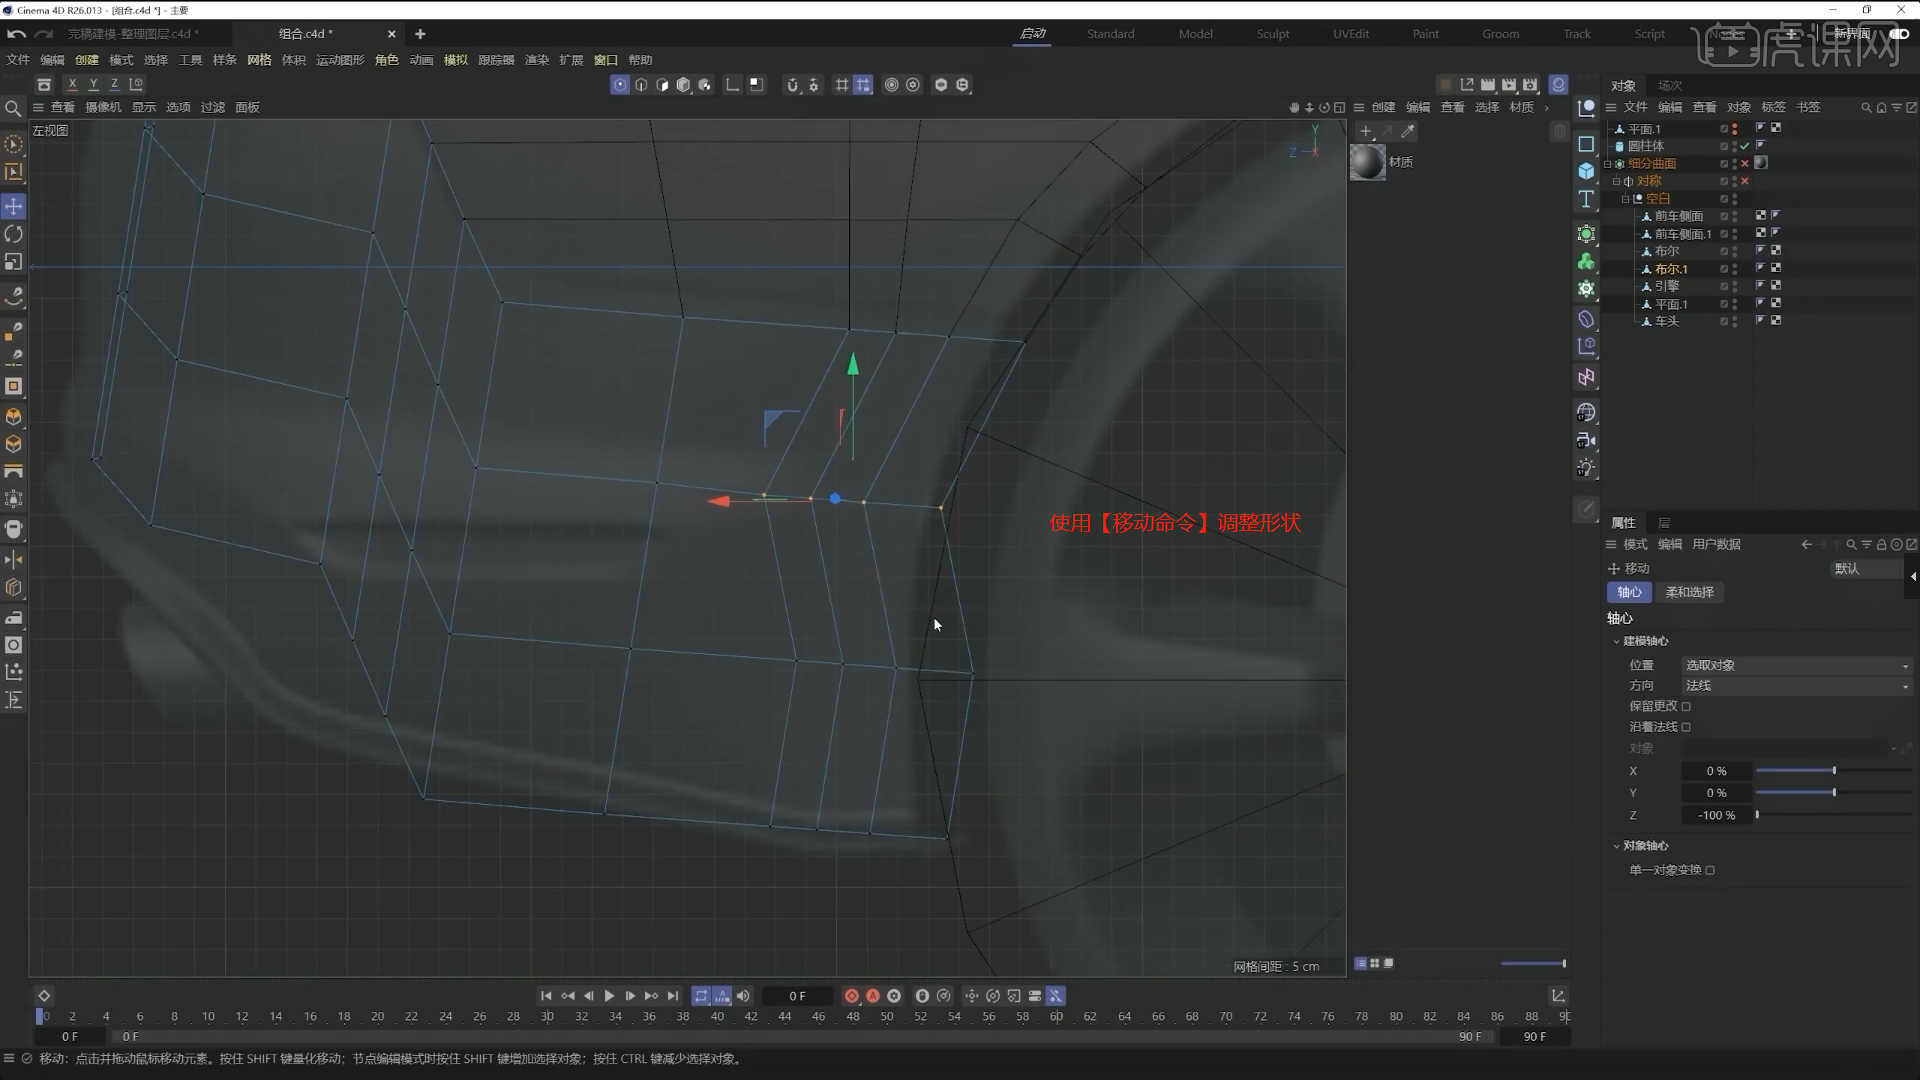Click the Undo arrow icon
Viewport: 1920px width, 1080px height.
pos(16,34)
